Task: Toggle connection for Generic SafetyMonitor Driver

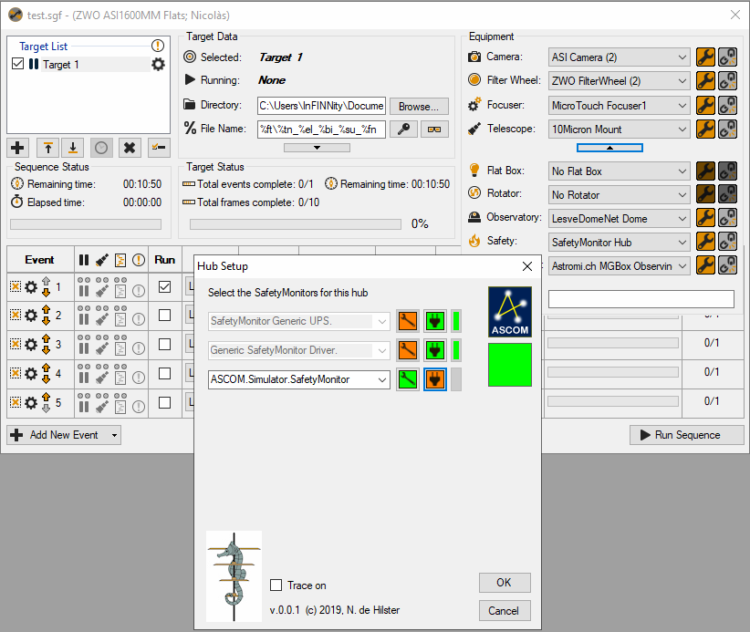Action: [435, 350]
